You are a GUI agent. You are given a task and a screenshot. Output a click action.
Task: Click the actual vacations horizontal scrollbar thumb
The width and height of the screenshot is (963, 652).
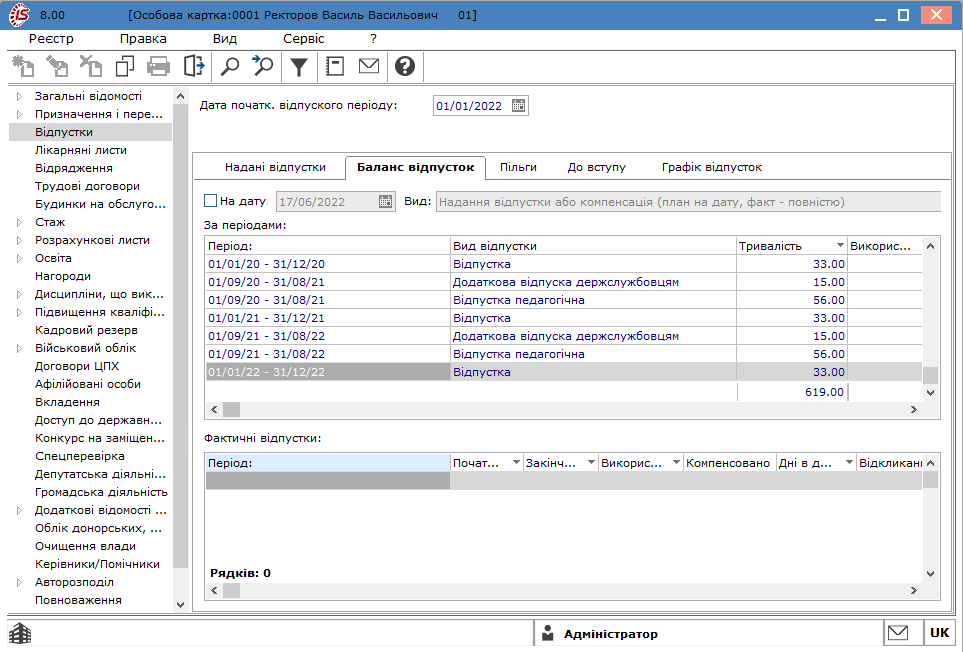(232, 591)
